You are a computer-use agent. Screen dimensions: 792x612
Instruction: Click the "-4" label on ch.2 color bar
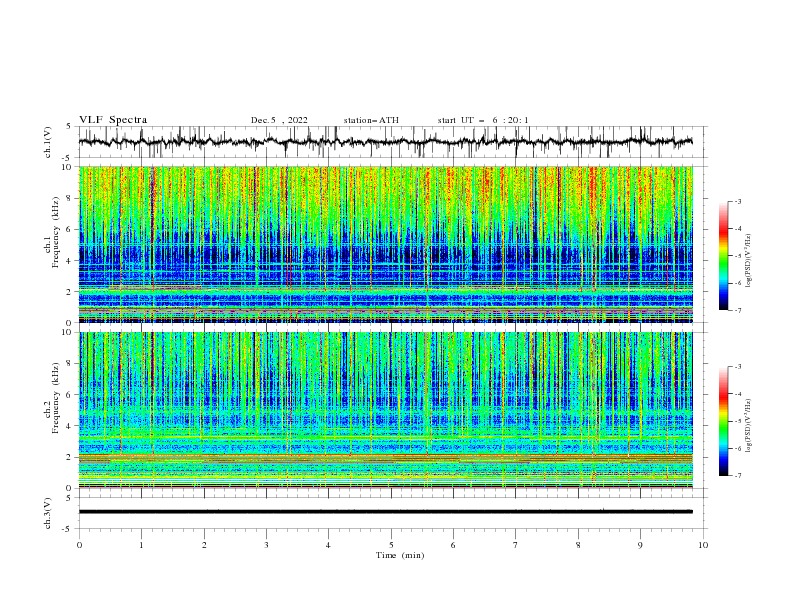coord(737,394)
